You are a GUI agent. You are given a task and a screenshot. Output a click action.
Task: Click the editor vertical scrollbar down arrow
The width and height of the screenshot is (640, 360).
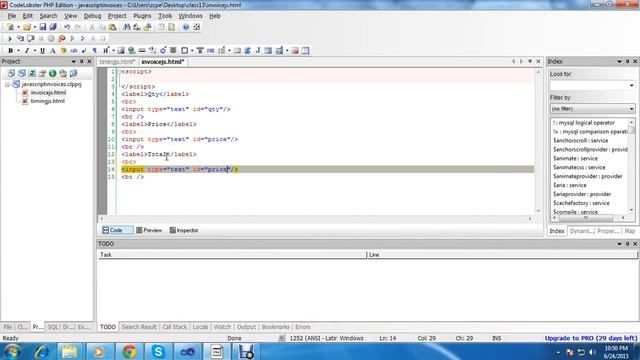[x=538, y=211]
